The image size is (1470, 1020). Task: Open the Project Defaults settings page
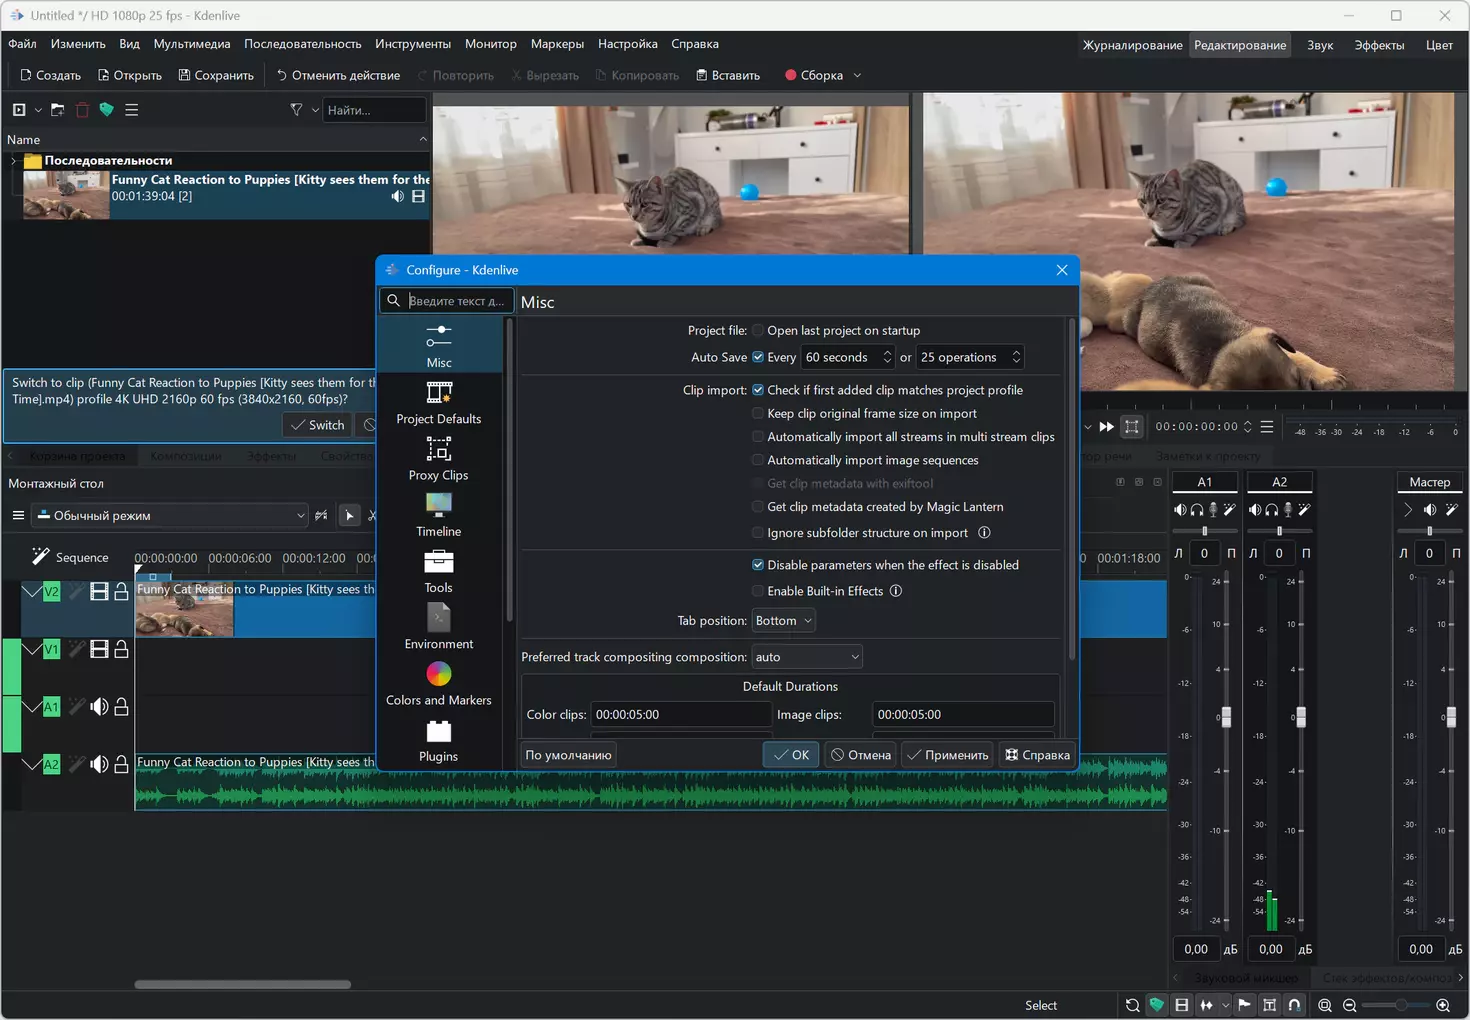pyautogui.click(x=438, y=402)
